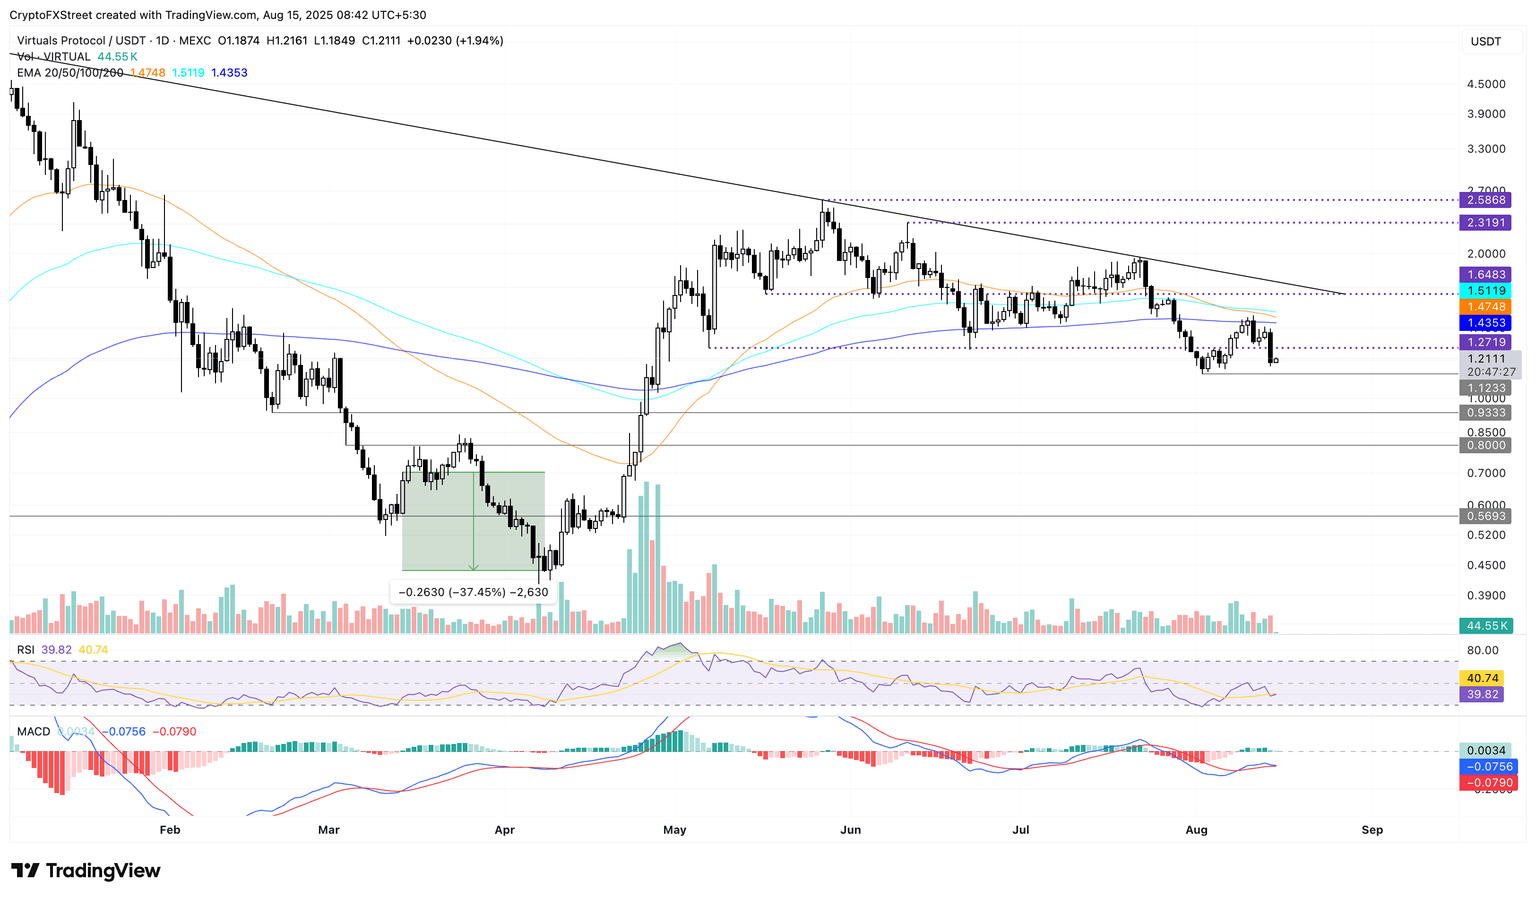Click the cyan 1.5119 EMA price tag
The height and width of the screenshot is (899, 1536).
click(x=1484, y=290)
